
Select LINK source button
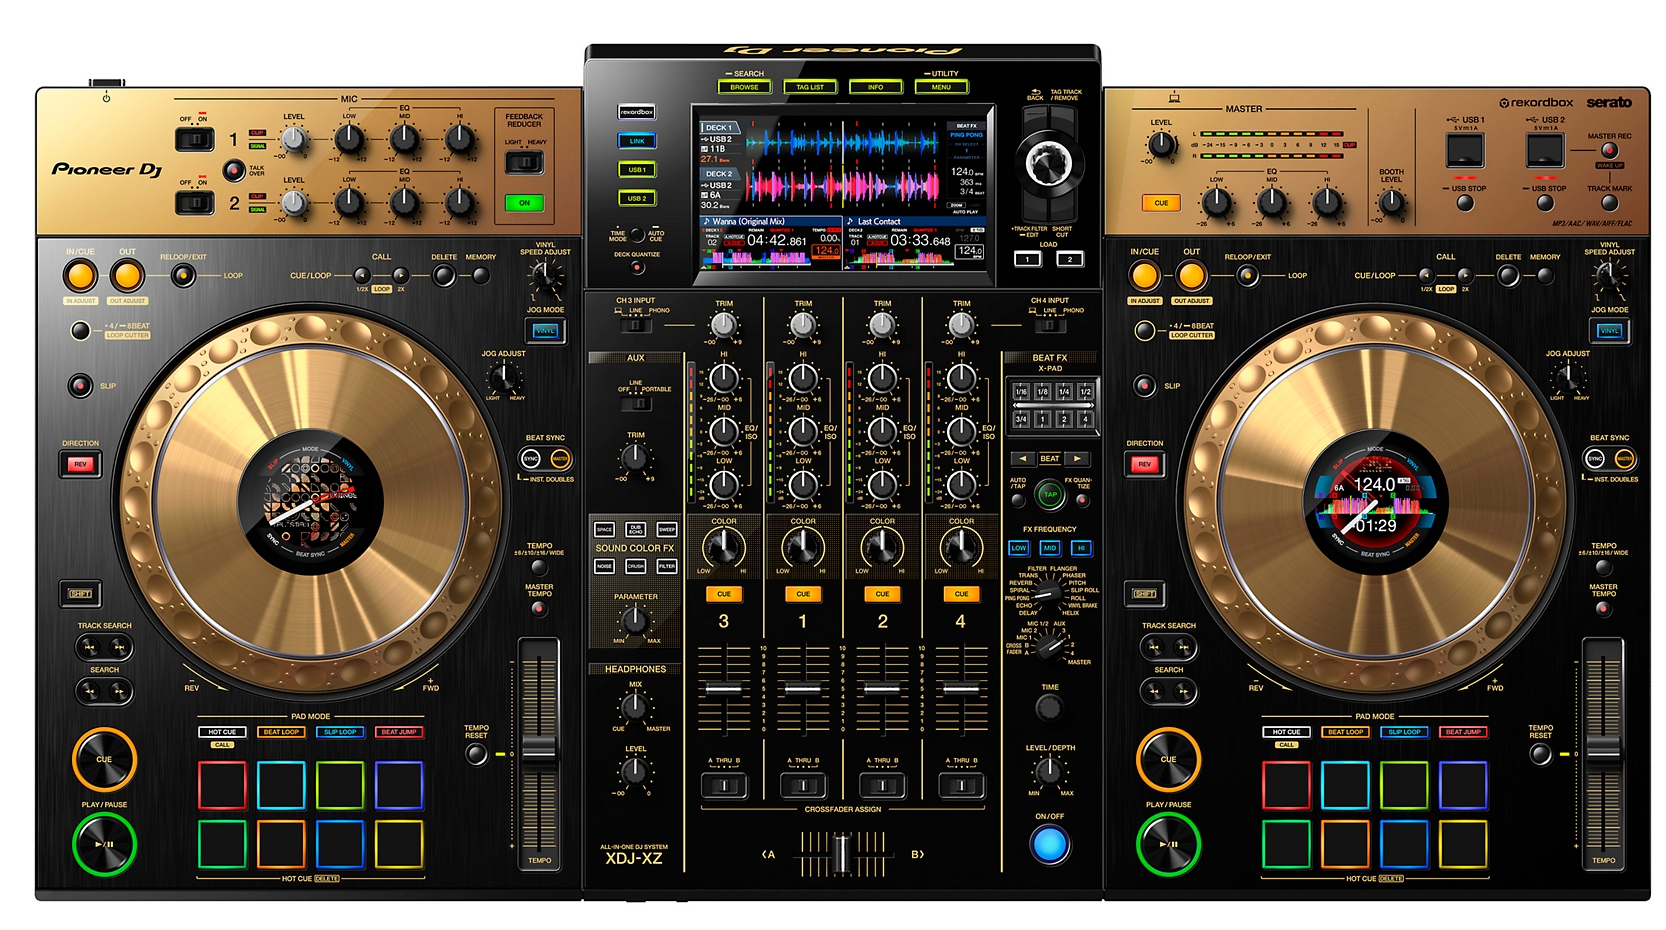[636, 141]
